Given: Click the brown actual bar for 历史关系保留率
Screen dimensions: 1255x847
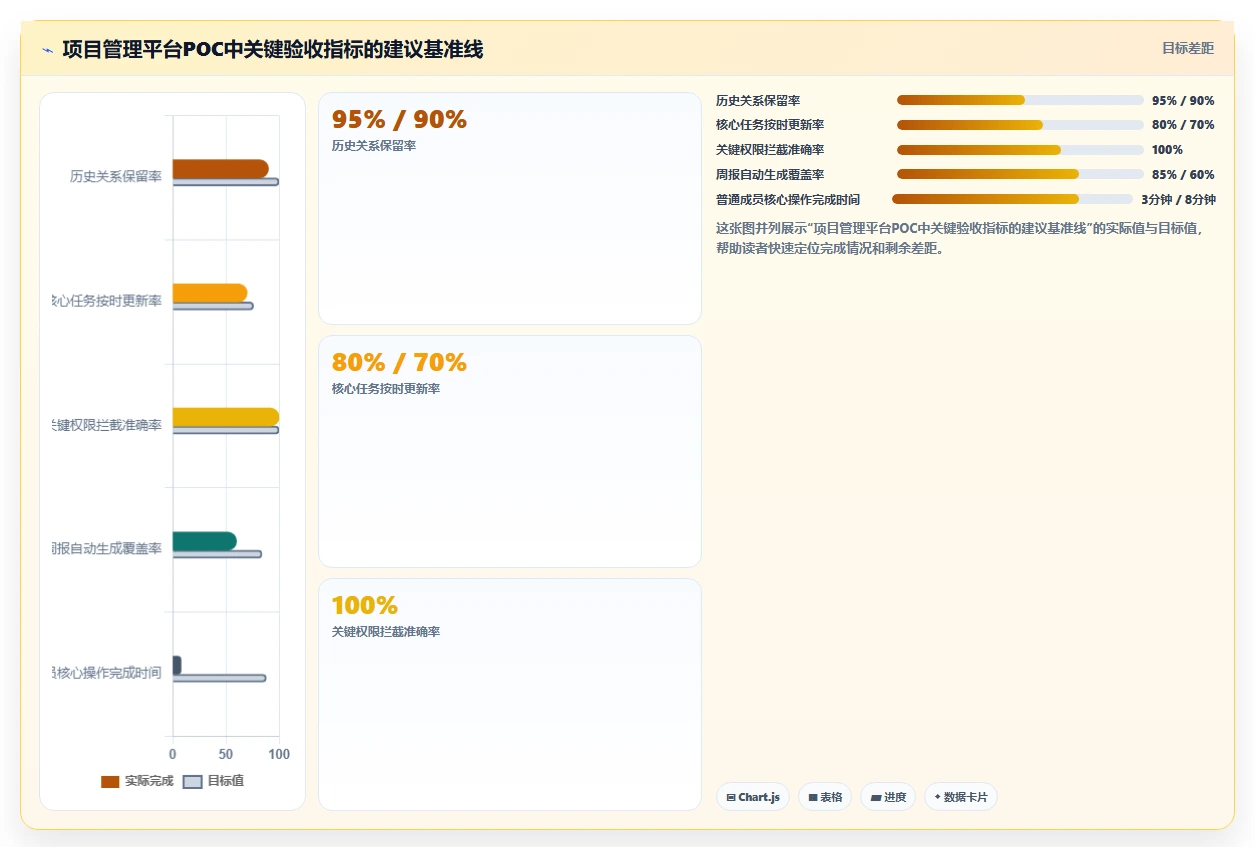Looking at the screenshot, I should coord(220,169).
